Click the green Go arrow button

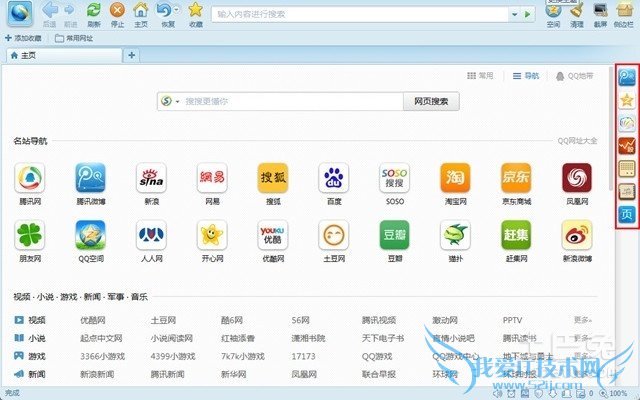[x=528, y=14]
